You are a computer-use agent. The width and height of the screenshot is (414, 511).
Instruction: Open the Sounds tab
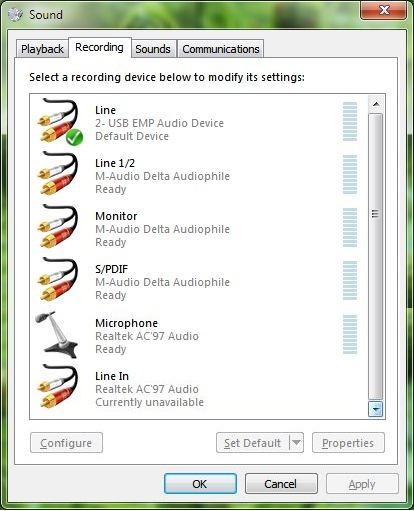153,49
